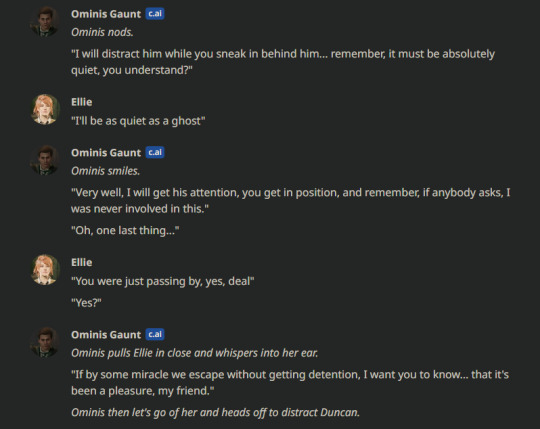
Task: Select the "Very well, I will get his attention" message
Action: [x=290, y=200]
